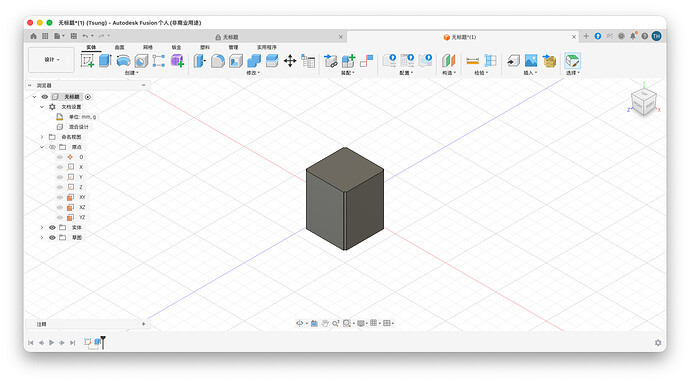
Task: Select the Joint tool in Assemble group
Action: pyautogui.click(x=366, y=60)
